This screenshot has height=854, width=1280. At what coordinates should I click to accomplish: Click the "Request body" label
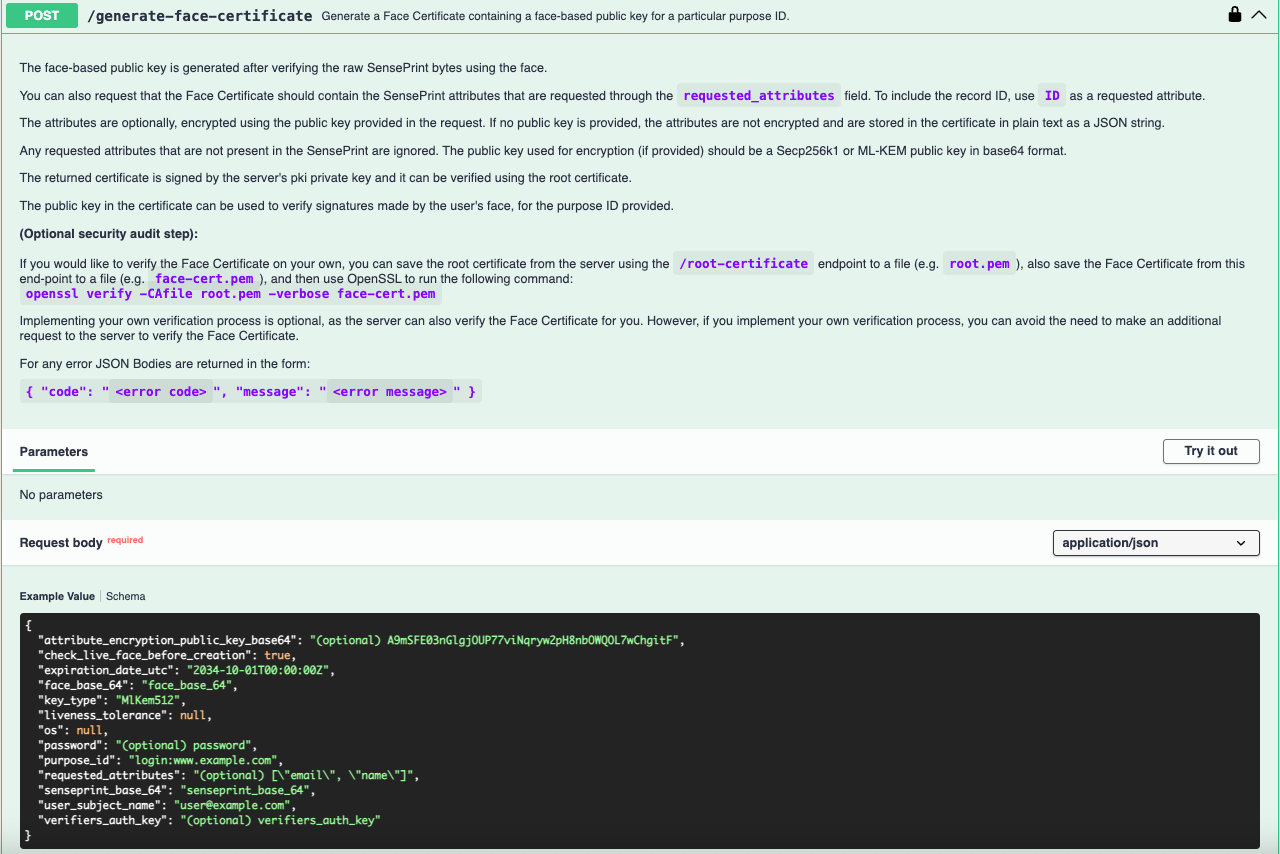tap(61, 543)
